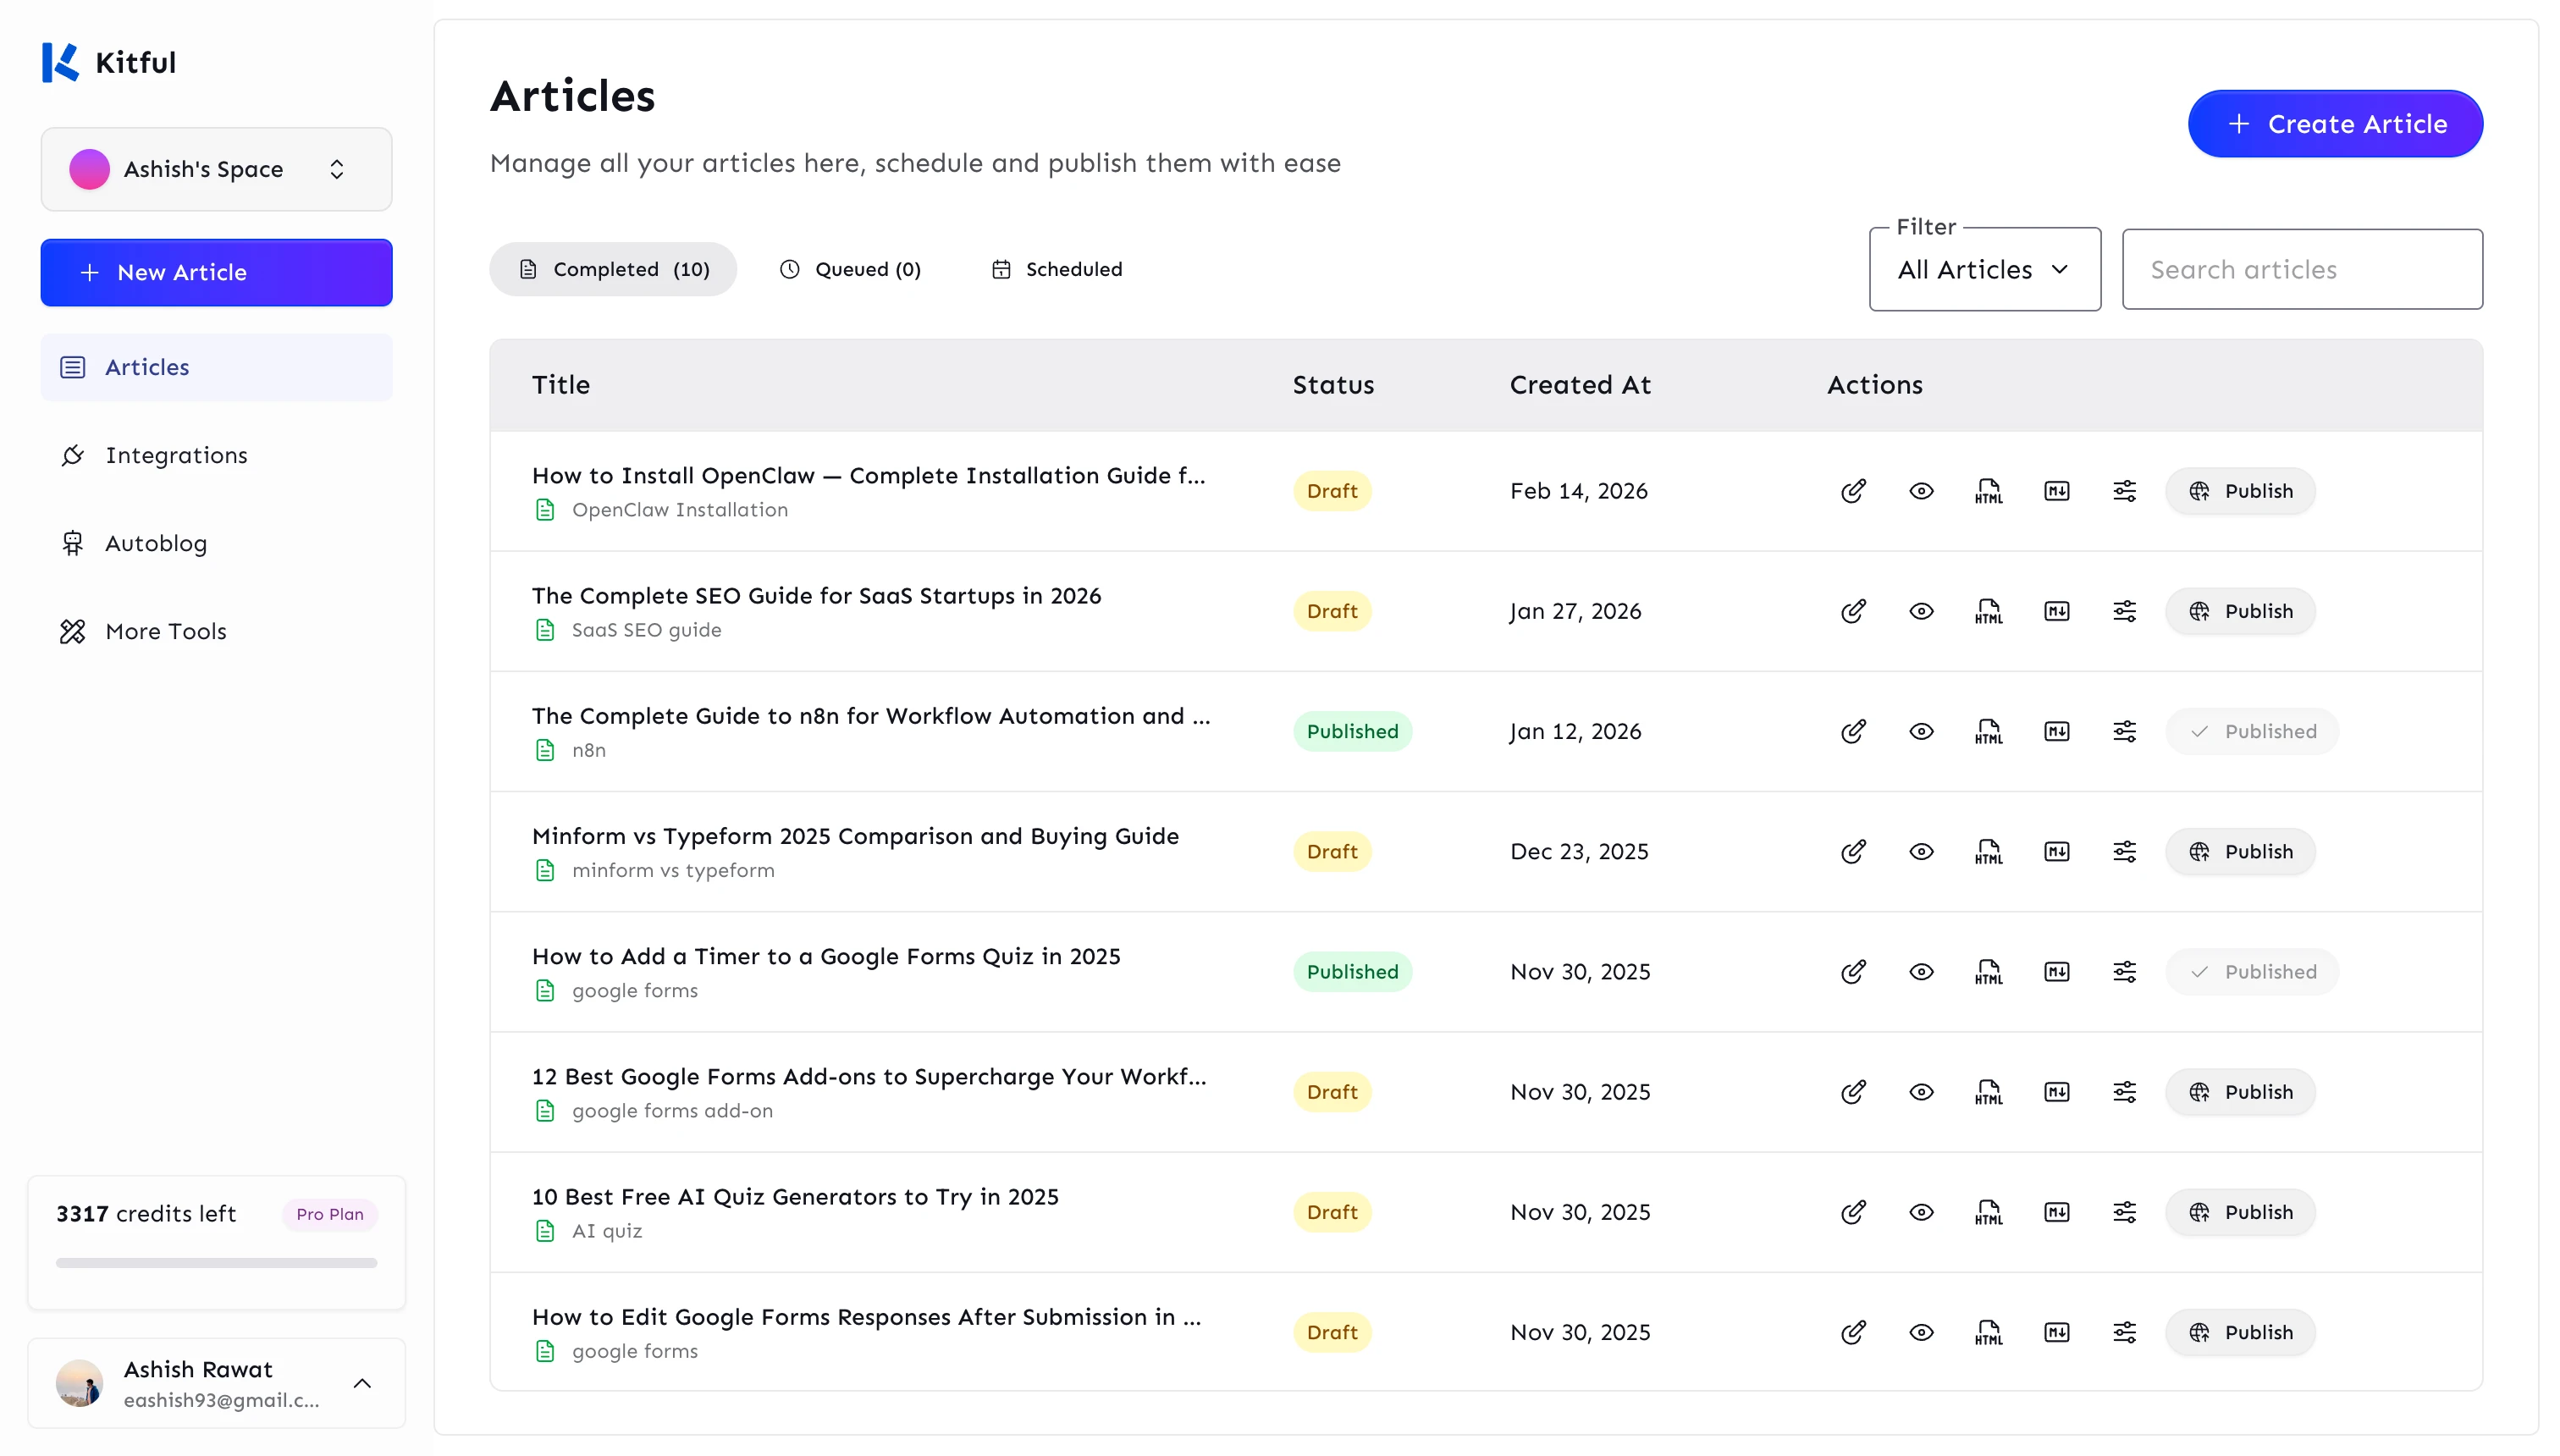This screenshot has height=1456, width=2560.
Task: Open the All Articles filter dropdown
Action: point(1984,270)
